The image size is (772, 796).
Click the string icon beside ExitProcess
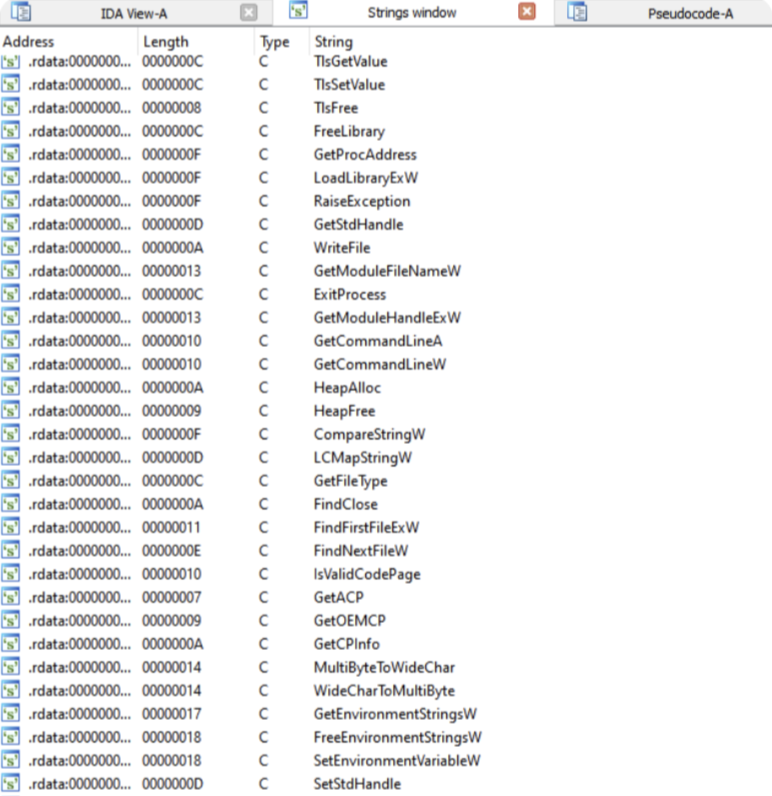pos(11,295)
